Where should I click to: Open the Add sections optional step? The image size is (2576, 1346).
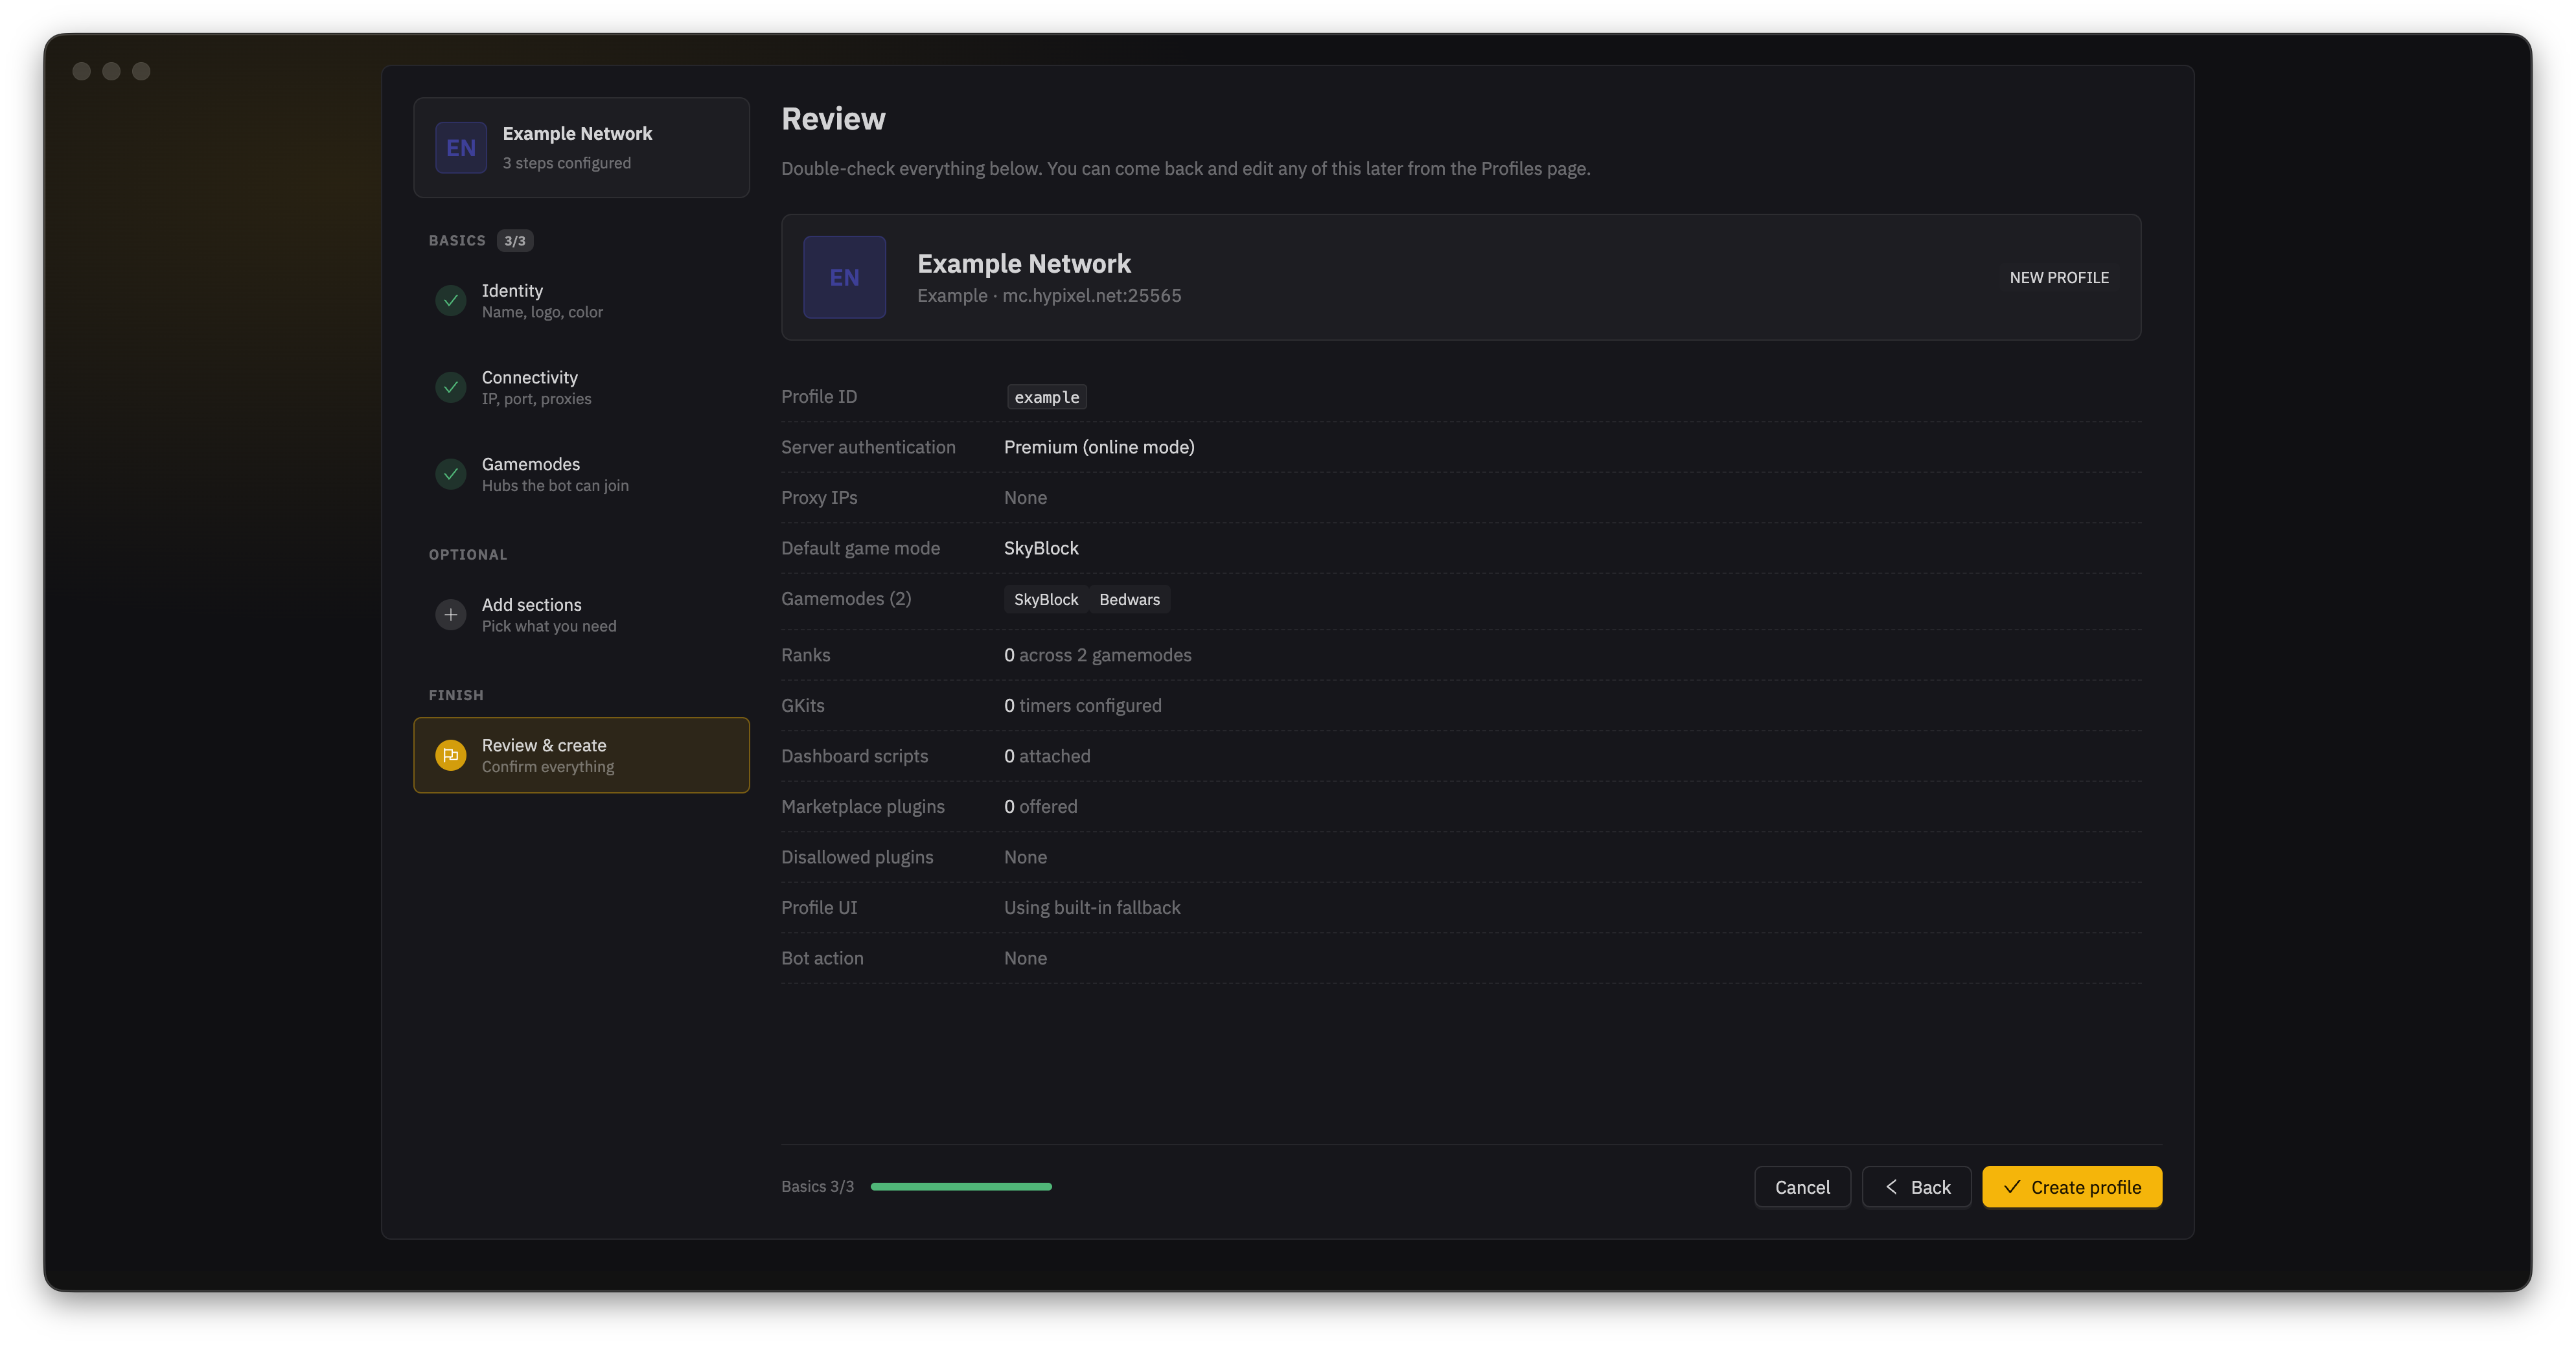(581, 615)
